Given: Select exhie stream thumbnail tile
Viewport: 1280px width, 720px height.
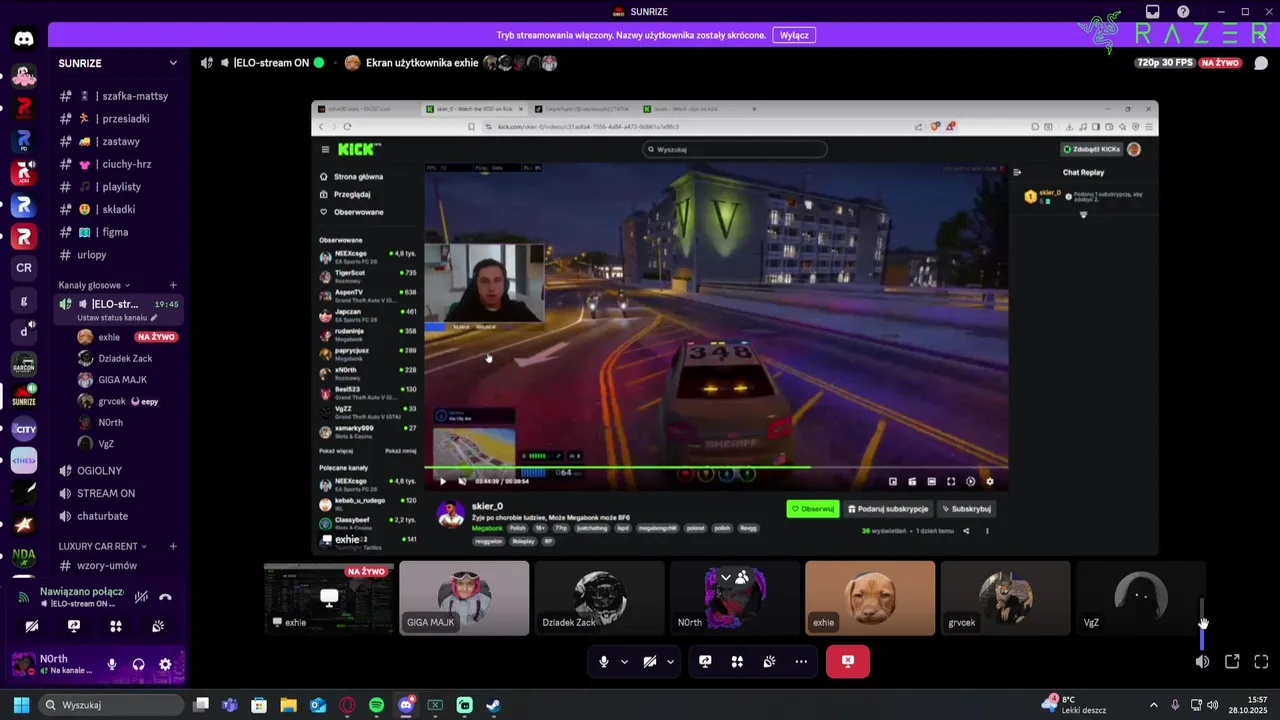Looking at the screenshot, I should click(x=329, y=598).
